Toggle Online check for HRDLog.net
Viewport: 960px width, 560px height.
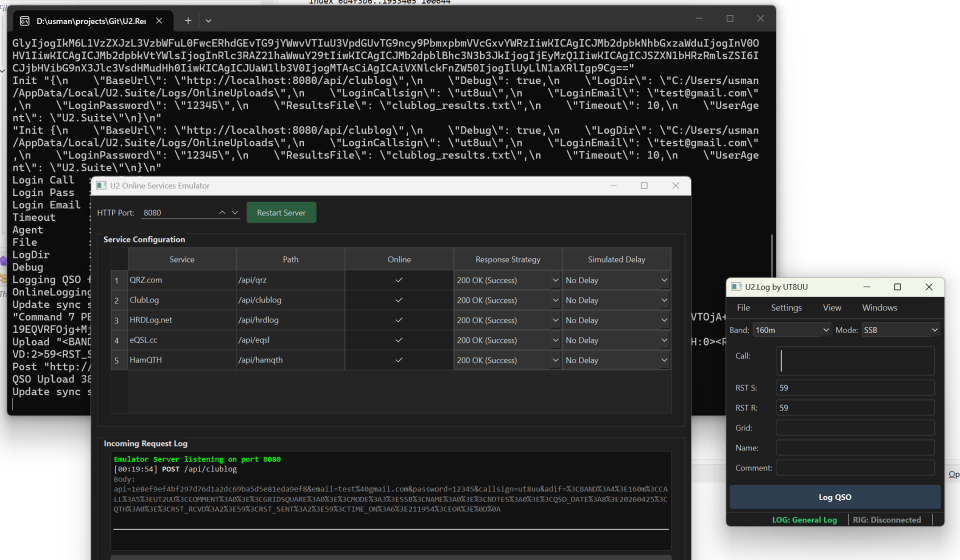(x=399, y=320)
